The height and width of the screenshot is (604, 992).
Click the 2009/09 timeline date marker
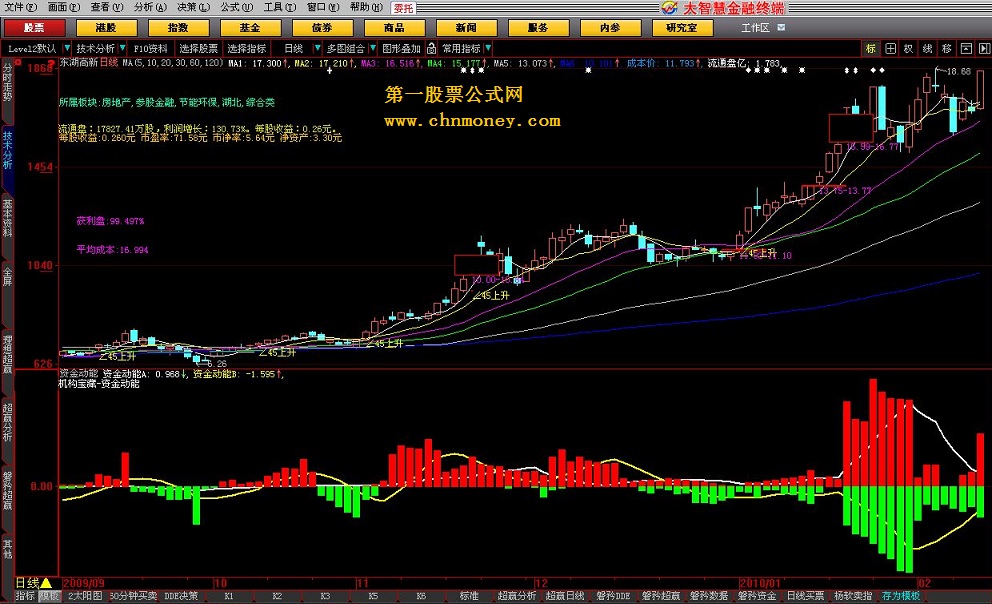pyautogui.click(x=84, y=583)
